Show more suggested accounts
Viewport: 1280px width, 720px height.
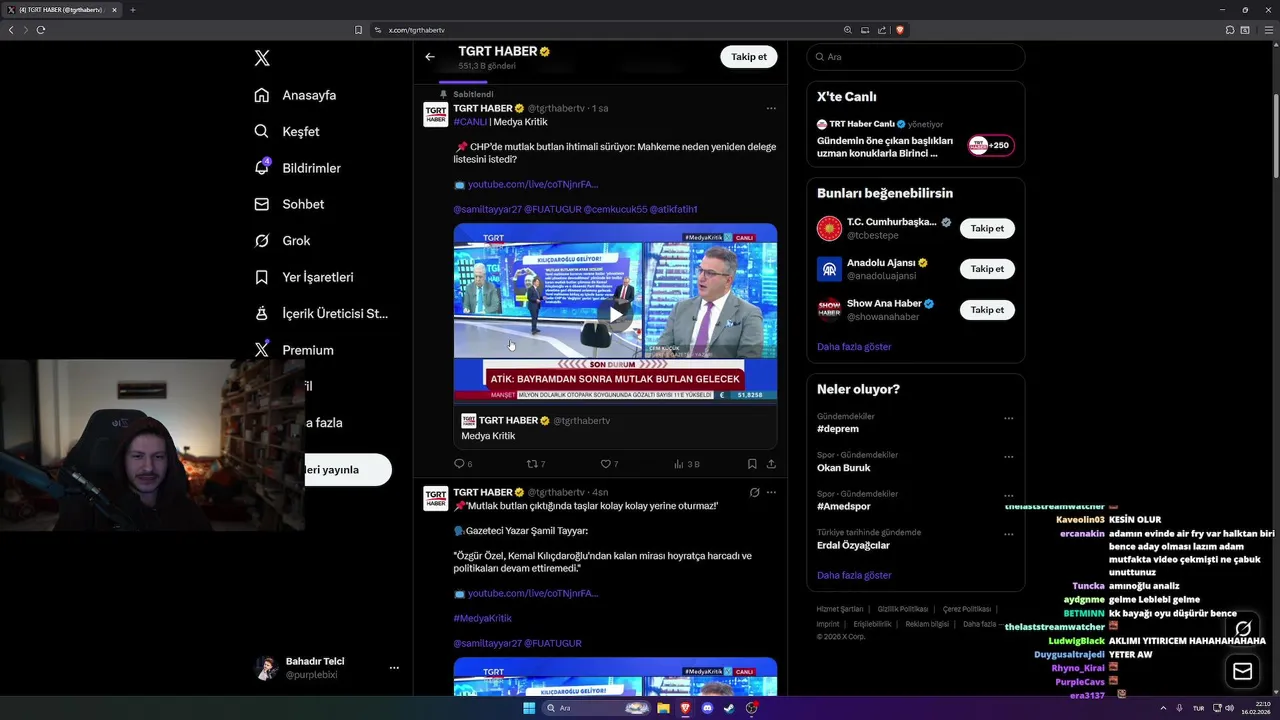tap(854, 347)
